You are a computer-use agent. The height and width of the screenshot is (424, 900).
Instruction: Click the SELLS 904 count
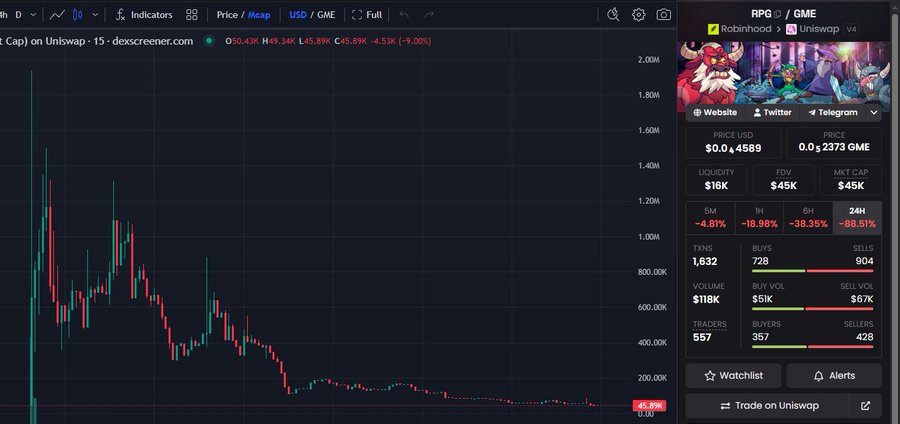coord(864,262)
